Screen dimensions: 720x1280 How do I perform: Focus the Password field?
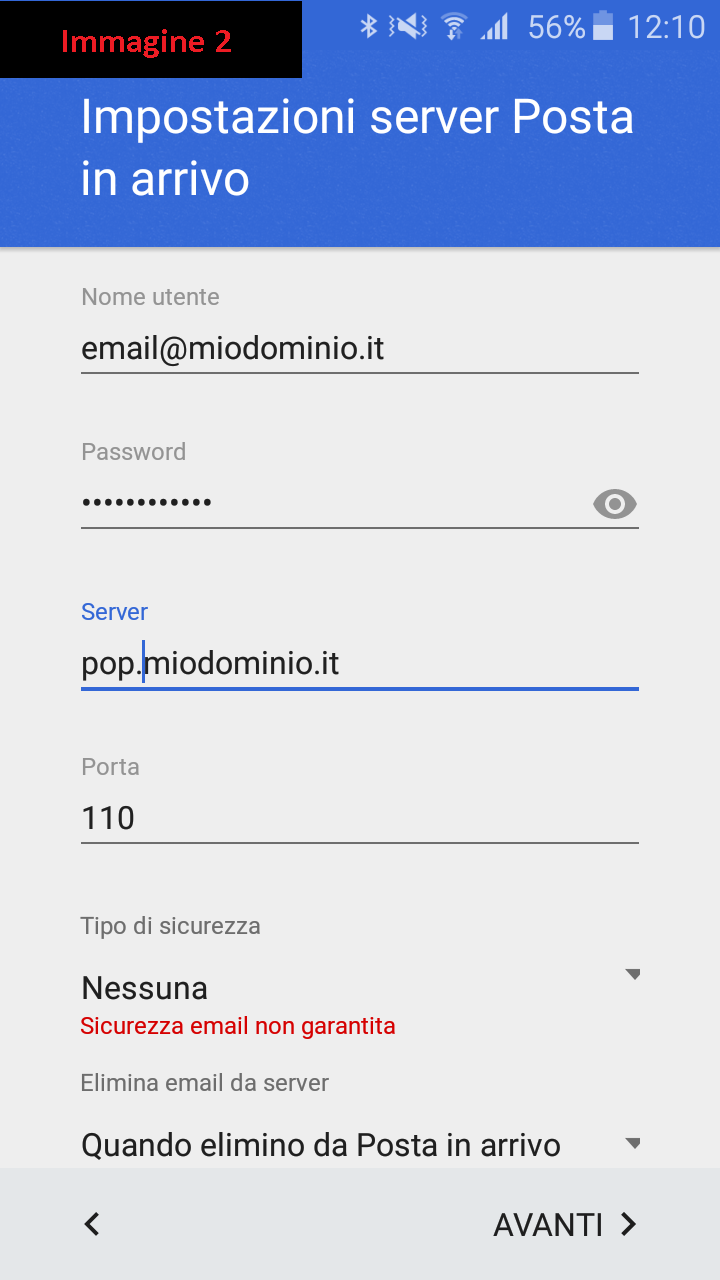tap(330, 502)
